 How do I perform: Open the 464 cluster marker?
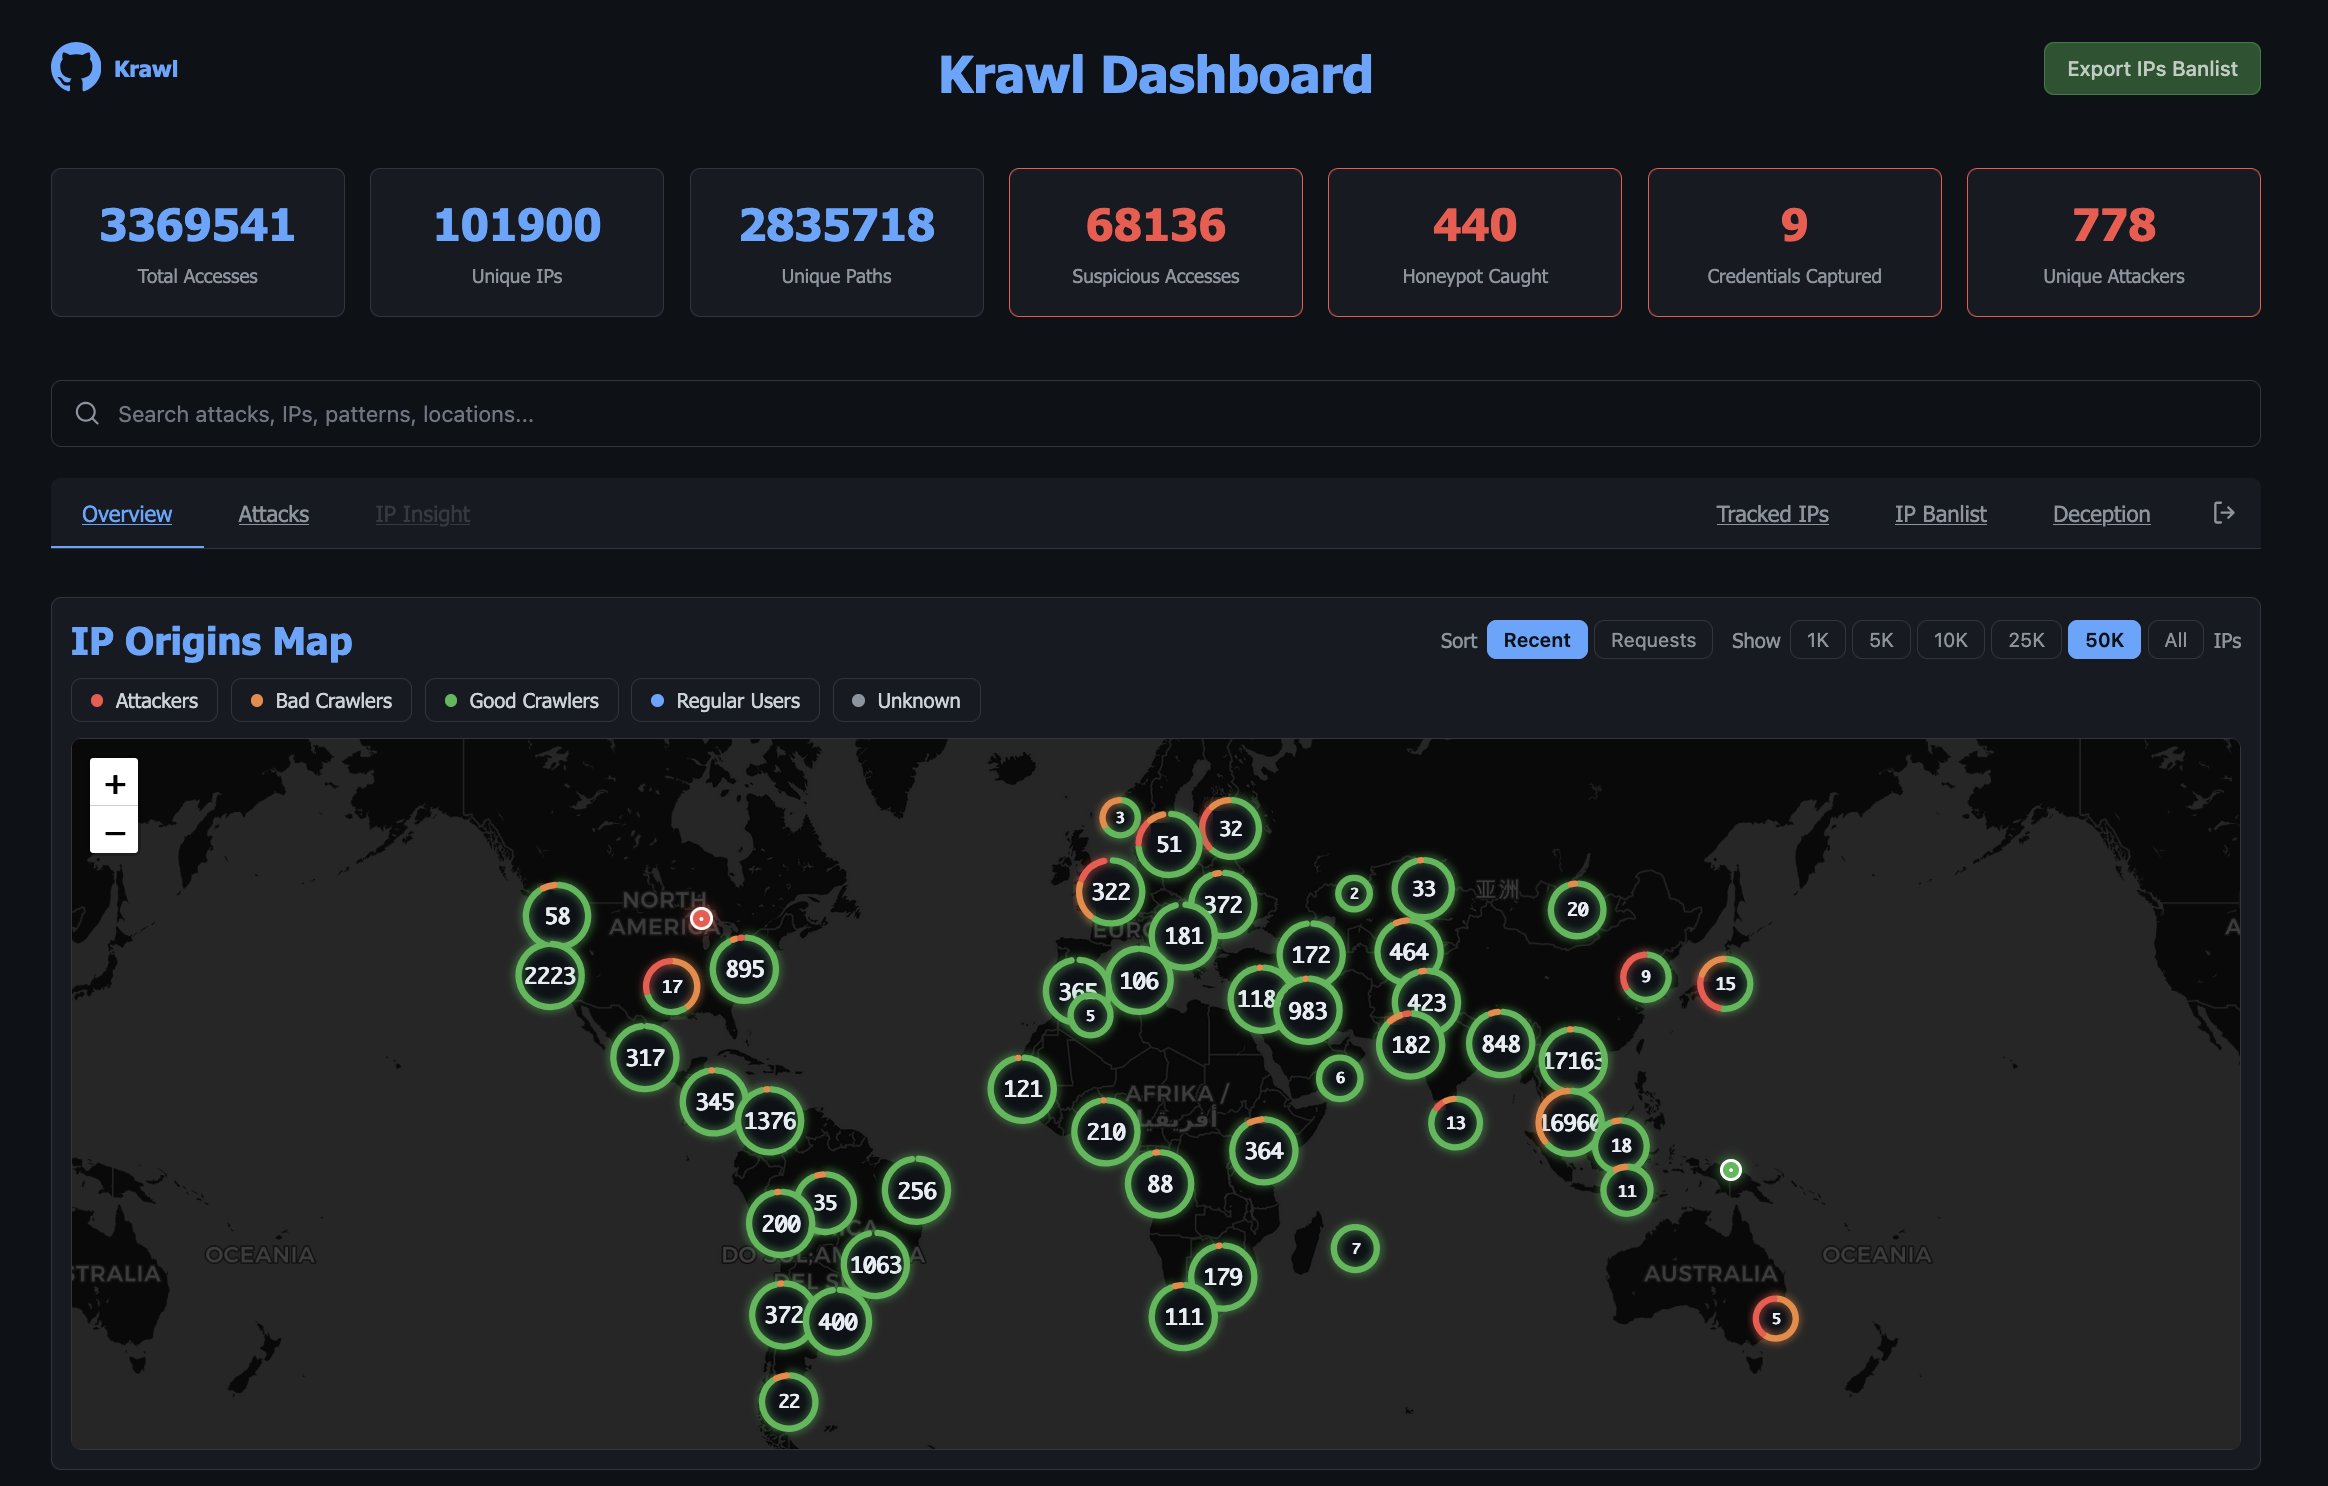pos(1408,952)
